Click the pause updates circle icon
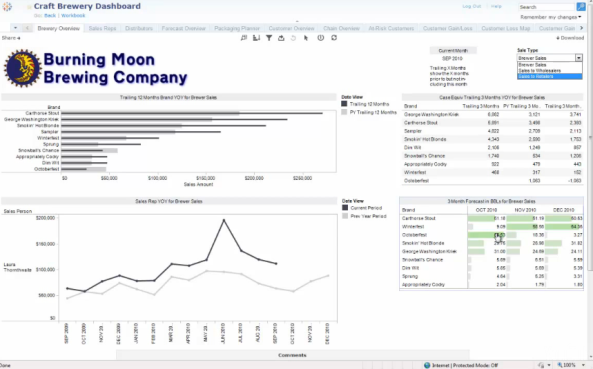The height and width of the screenshot is (369, 593). pyautogui.click(x=321, y=38)
